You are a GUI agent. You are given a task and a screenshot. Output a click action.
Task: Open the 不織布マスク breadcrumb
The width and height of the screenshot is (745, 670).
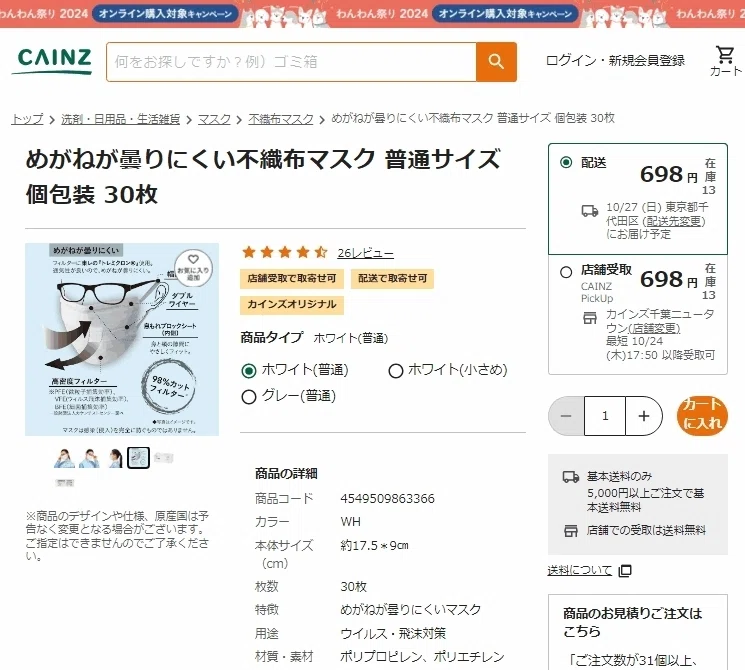point(281,119)
